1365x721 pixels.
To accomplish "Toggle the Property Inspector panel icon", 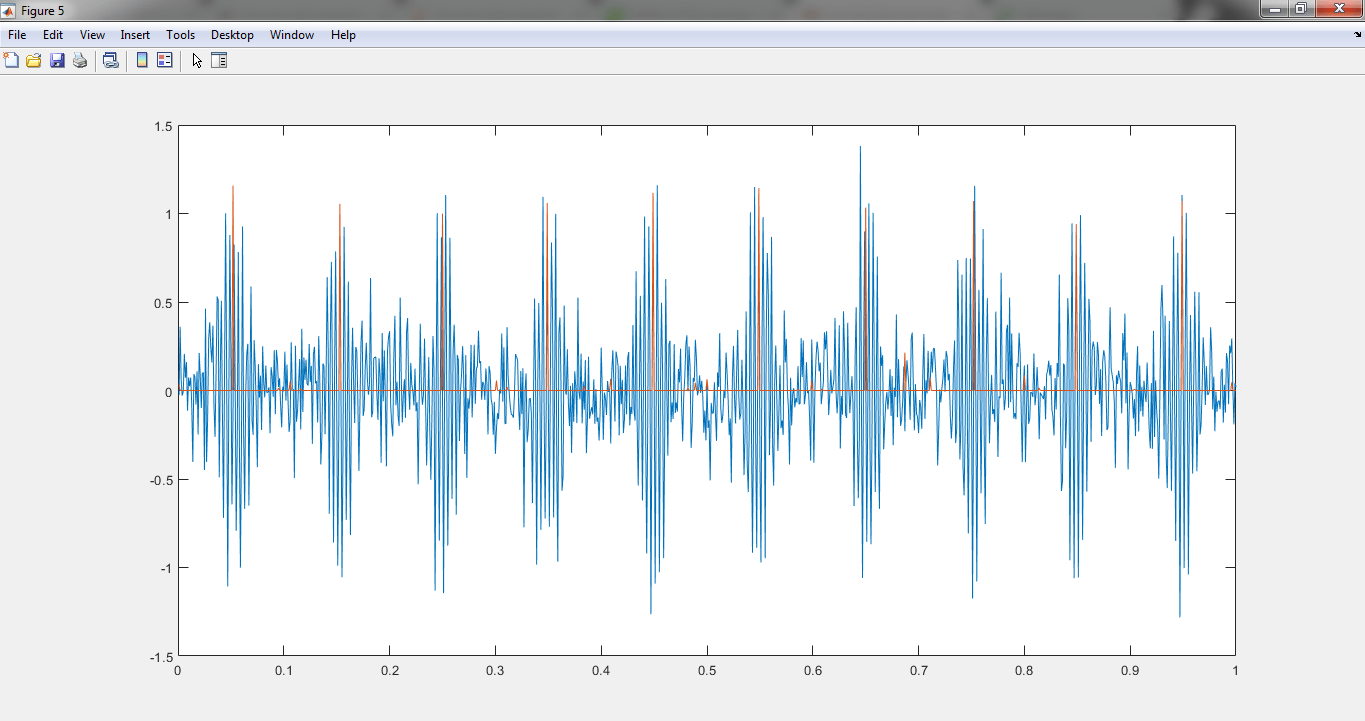I will pyautogui.click(x=219, y=60).
